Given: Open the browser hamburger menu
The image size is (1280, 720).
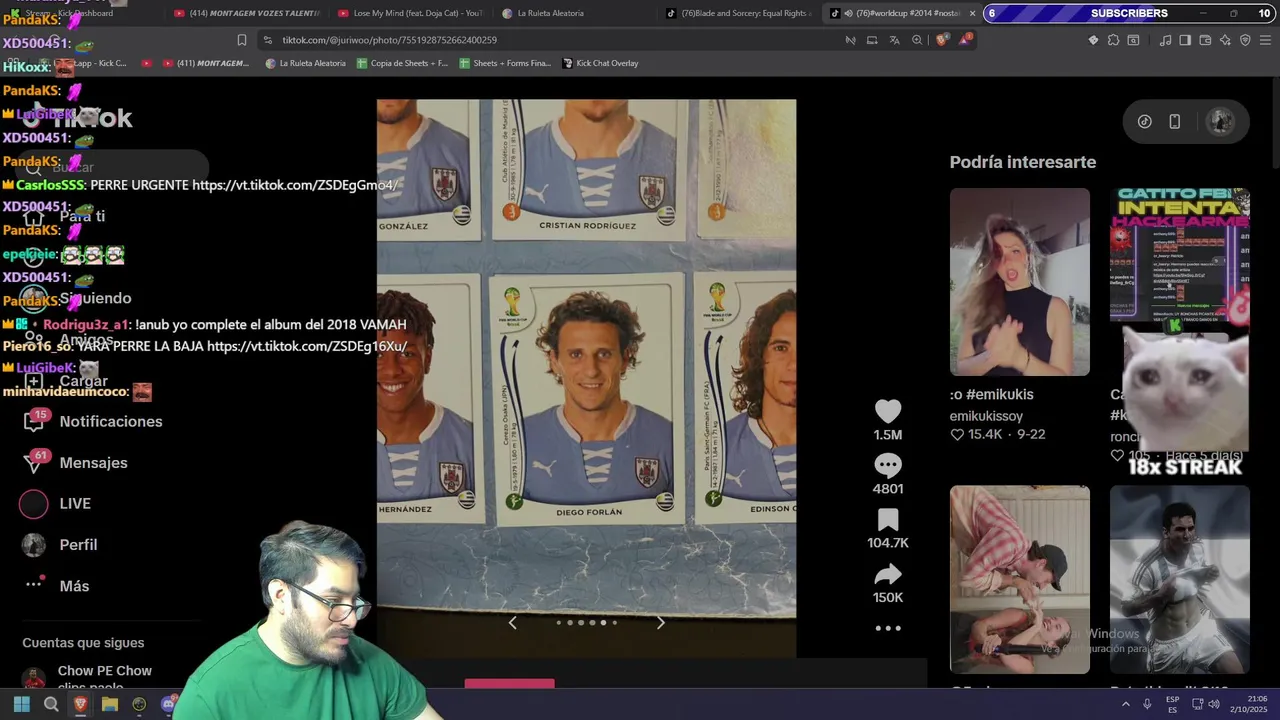Looking at the screenshot, I should click(1265, 40).
